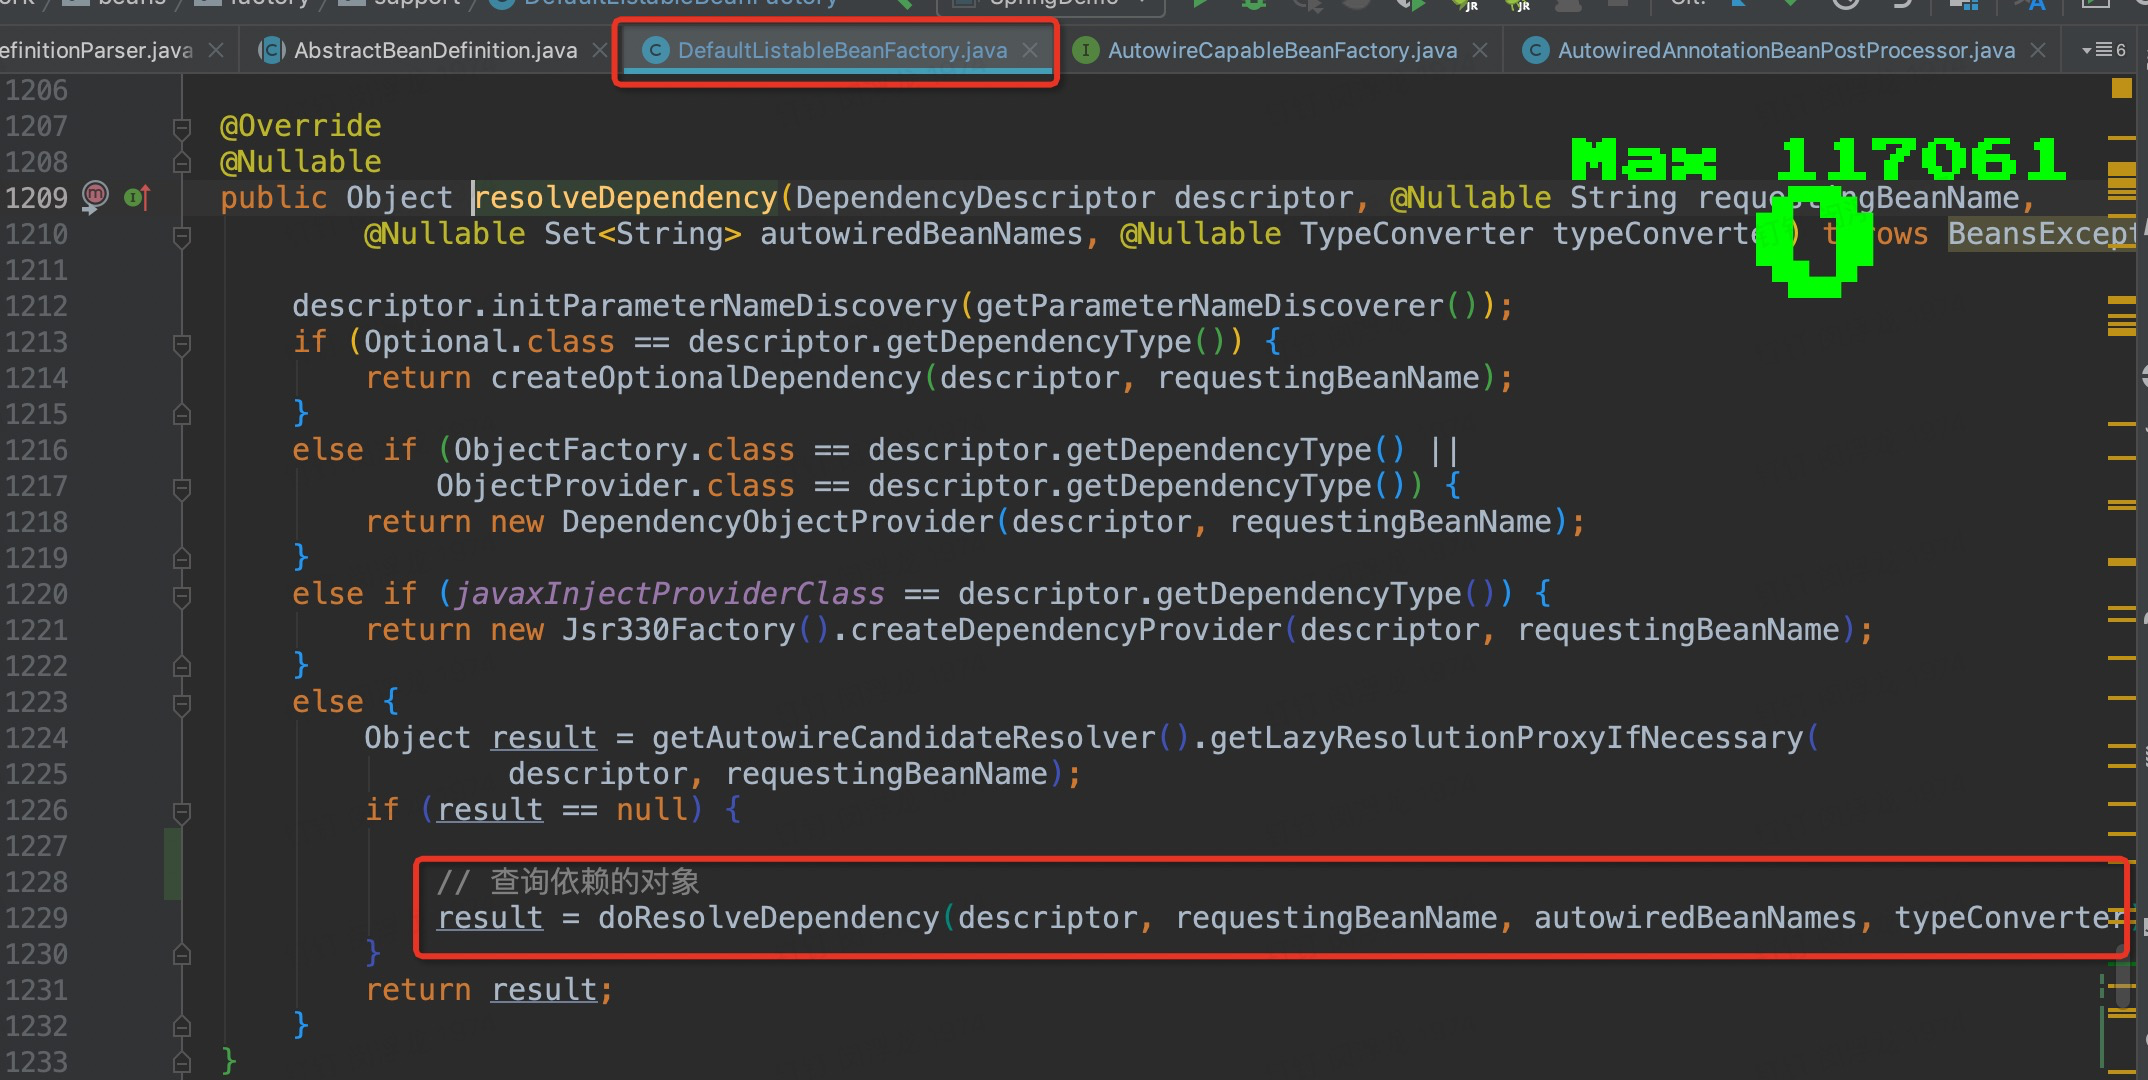The height and width of the screenshot is (1080, 2148).
Task: Click the Jsr330Factory class reference
Action: coord(678,630)
